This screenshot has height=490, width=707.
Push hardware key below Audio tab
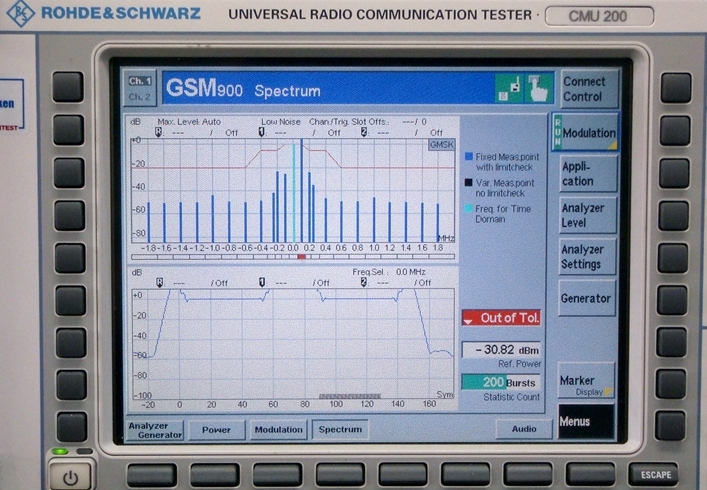point(528,475)
